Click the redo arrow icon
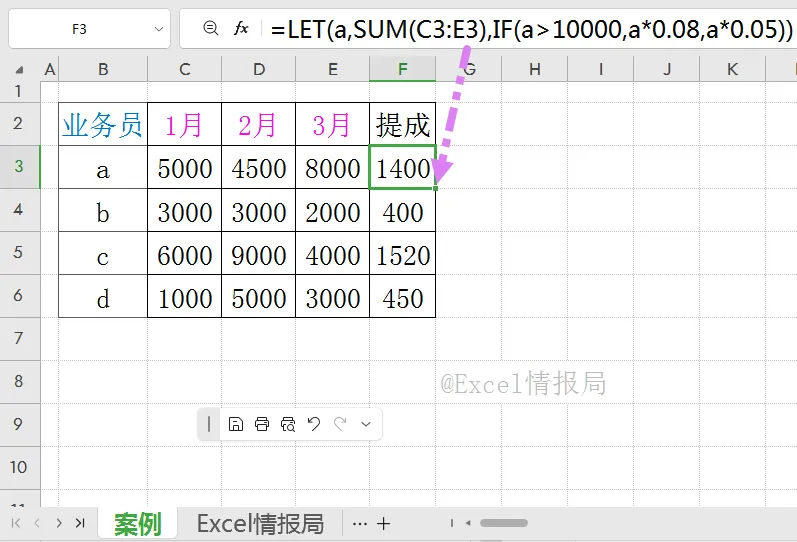This screenshot has width=797, height=542. (340, 424)
